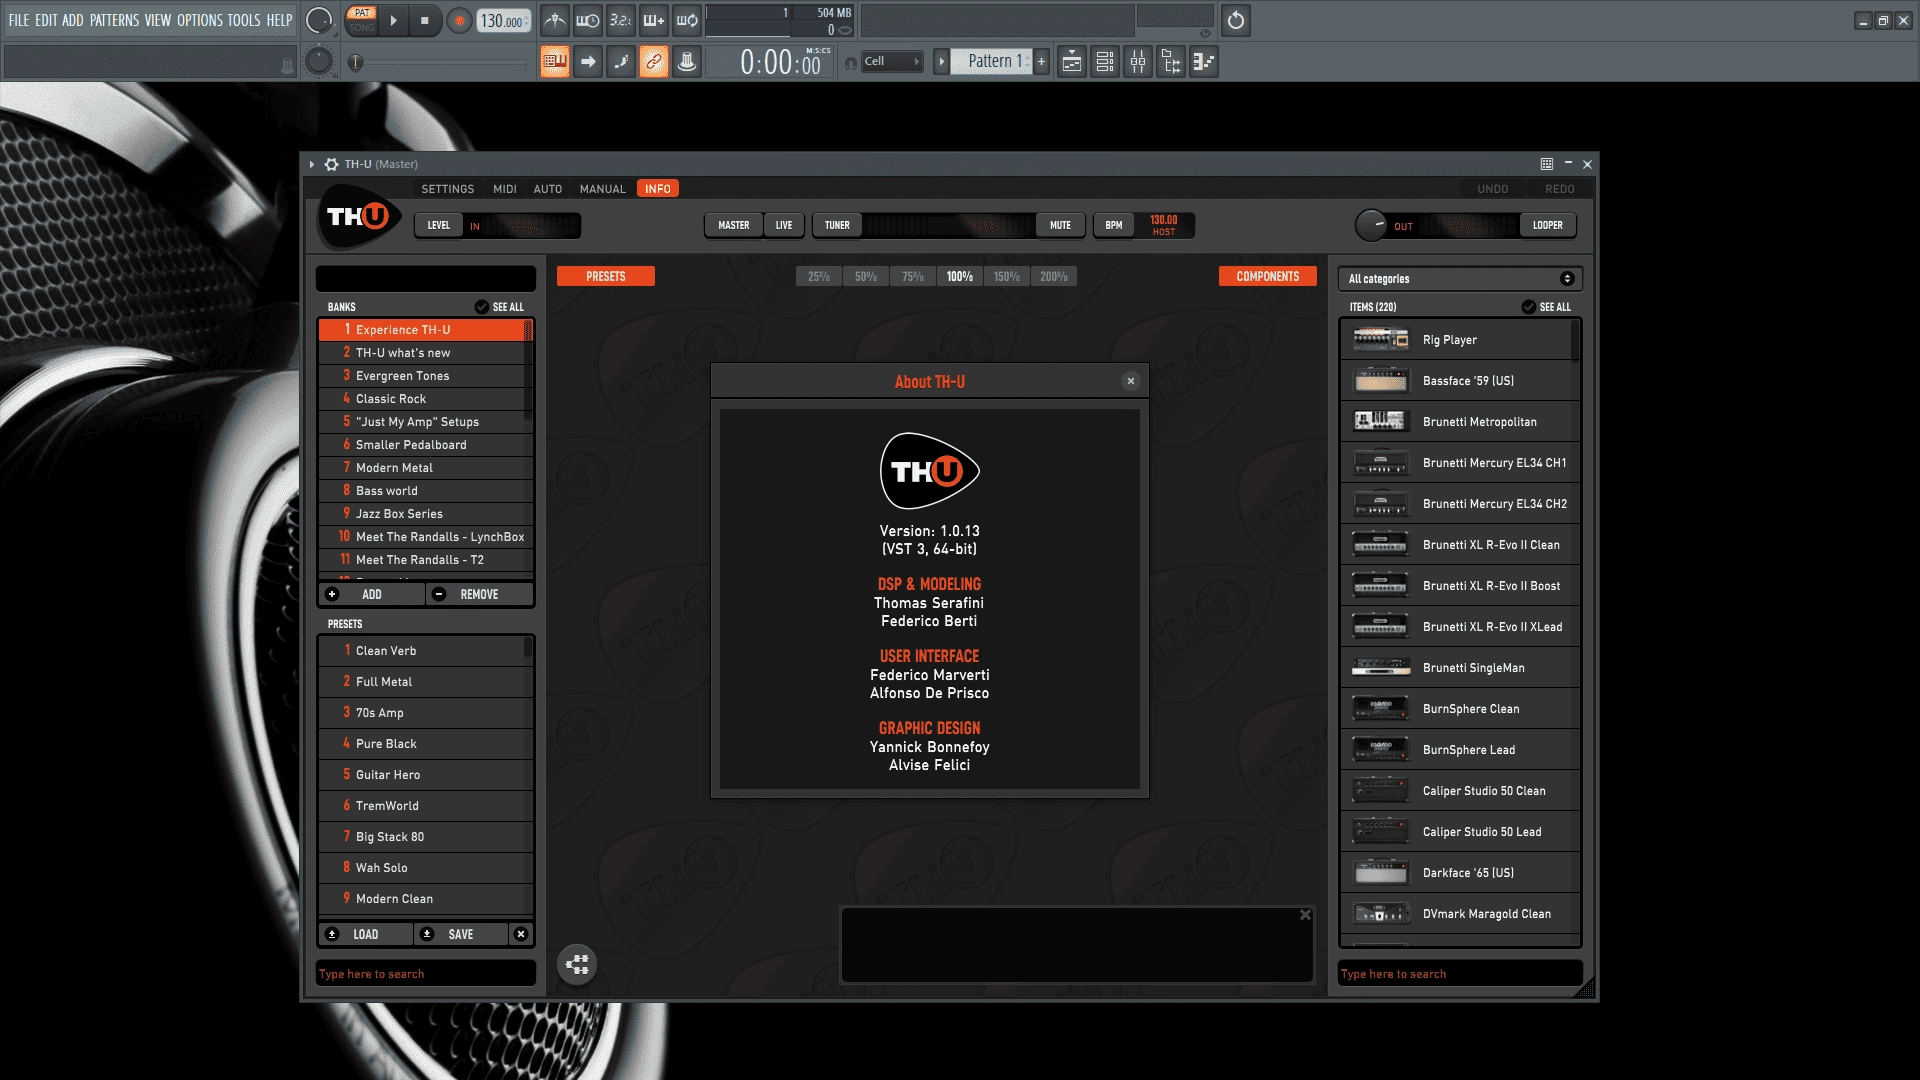Open the Mixer icon
Screen dimensions: 1920x1080
coord(1138,62)
